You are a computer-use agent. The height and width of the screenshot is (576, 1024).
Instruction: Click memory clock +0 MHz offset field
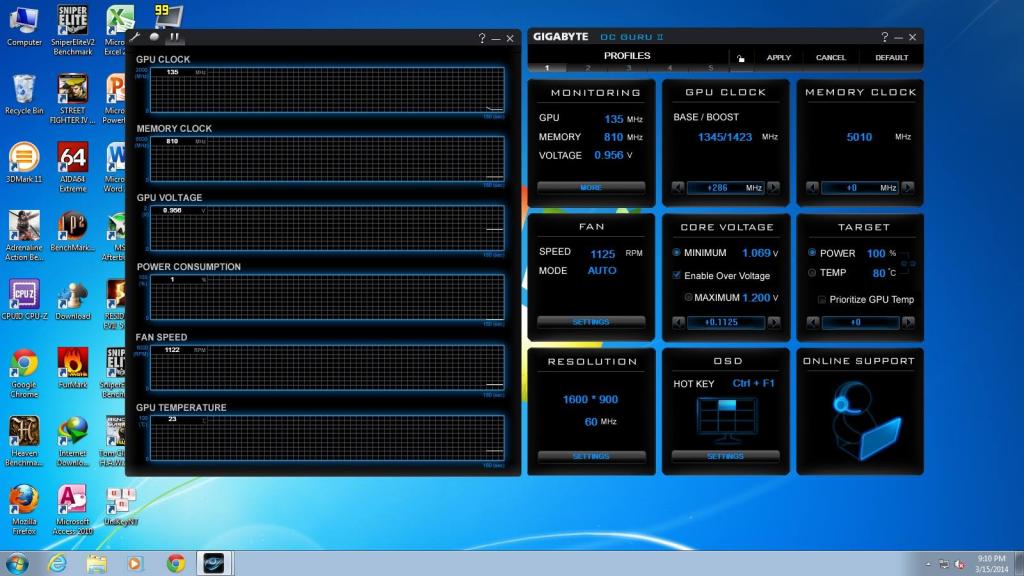[860, 188]
